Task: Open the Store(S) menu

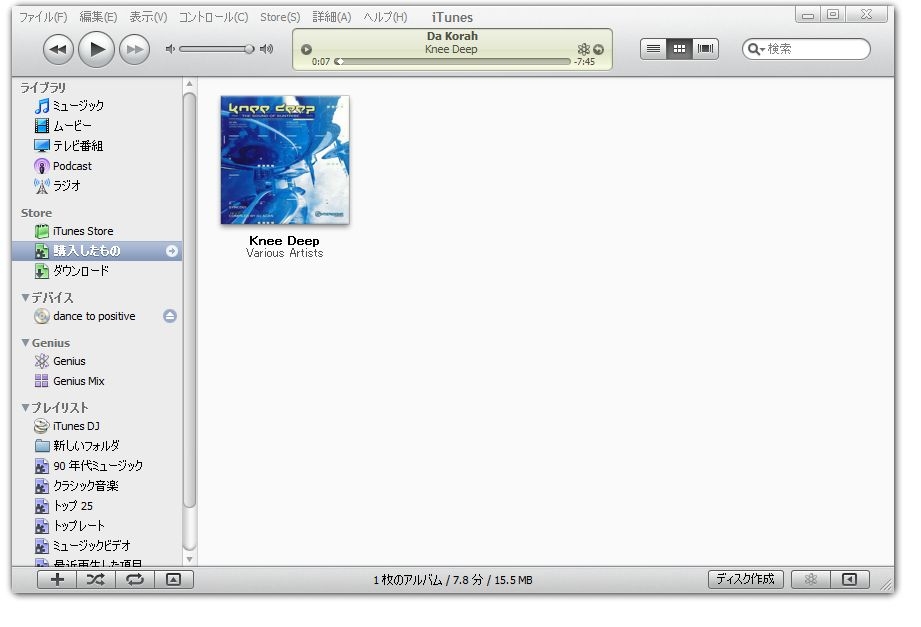Action: tap(280, 17)
